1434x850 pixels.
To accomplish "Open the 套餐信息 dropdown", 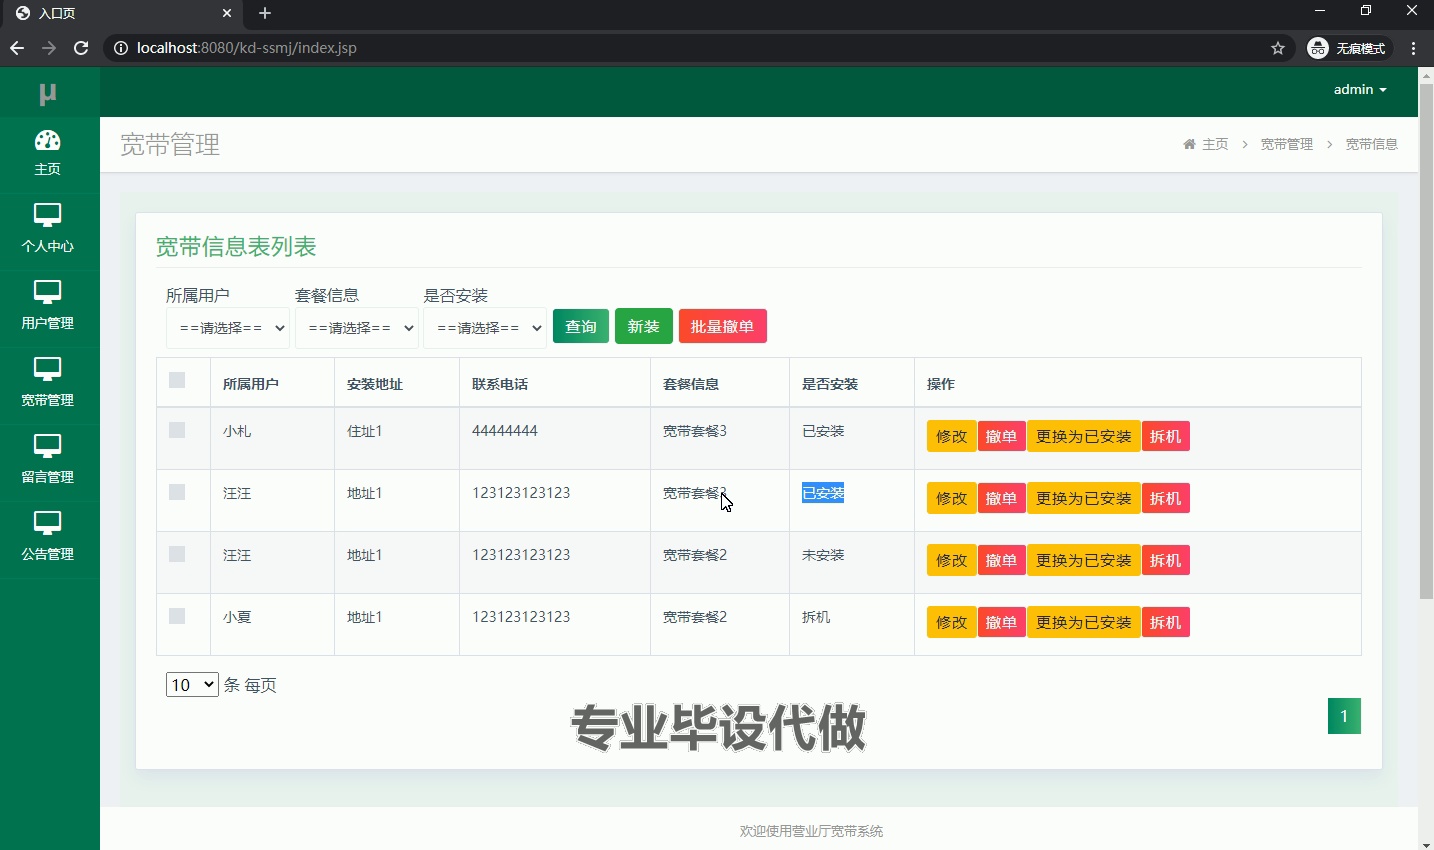I will coord(356,328).
